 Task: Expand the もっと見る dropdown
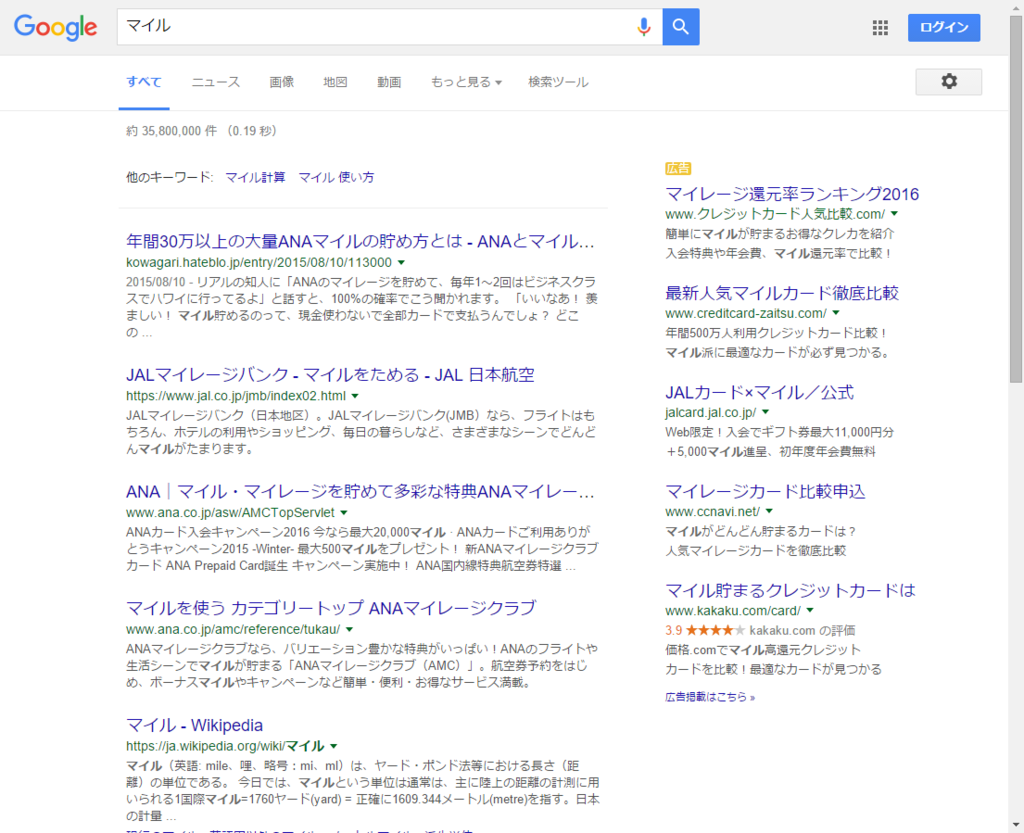(x=466, y=82)
